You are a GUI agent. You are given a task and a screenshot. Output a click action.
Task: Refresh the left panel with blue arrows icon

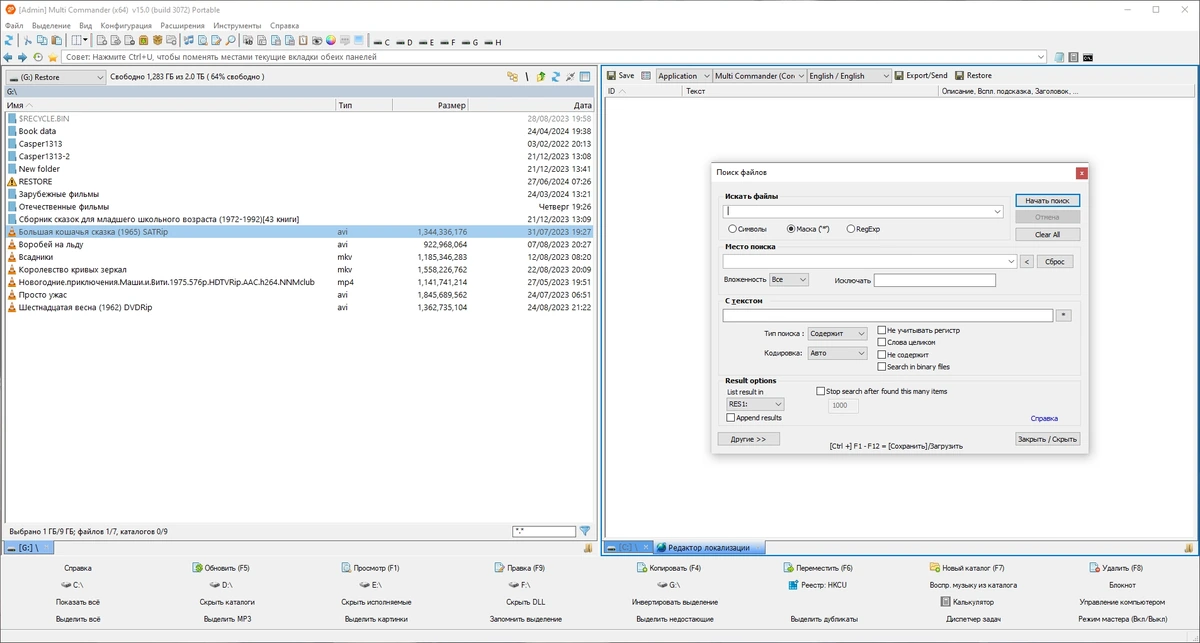[x=555, y=76]
